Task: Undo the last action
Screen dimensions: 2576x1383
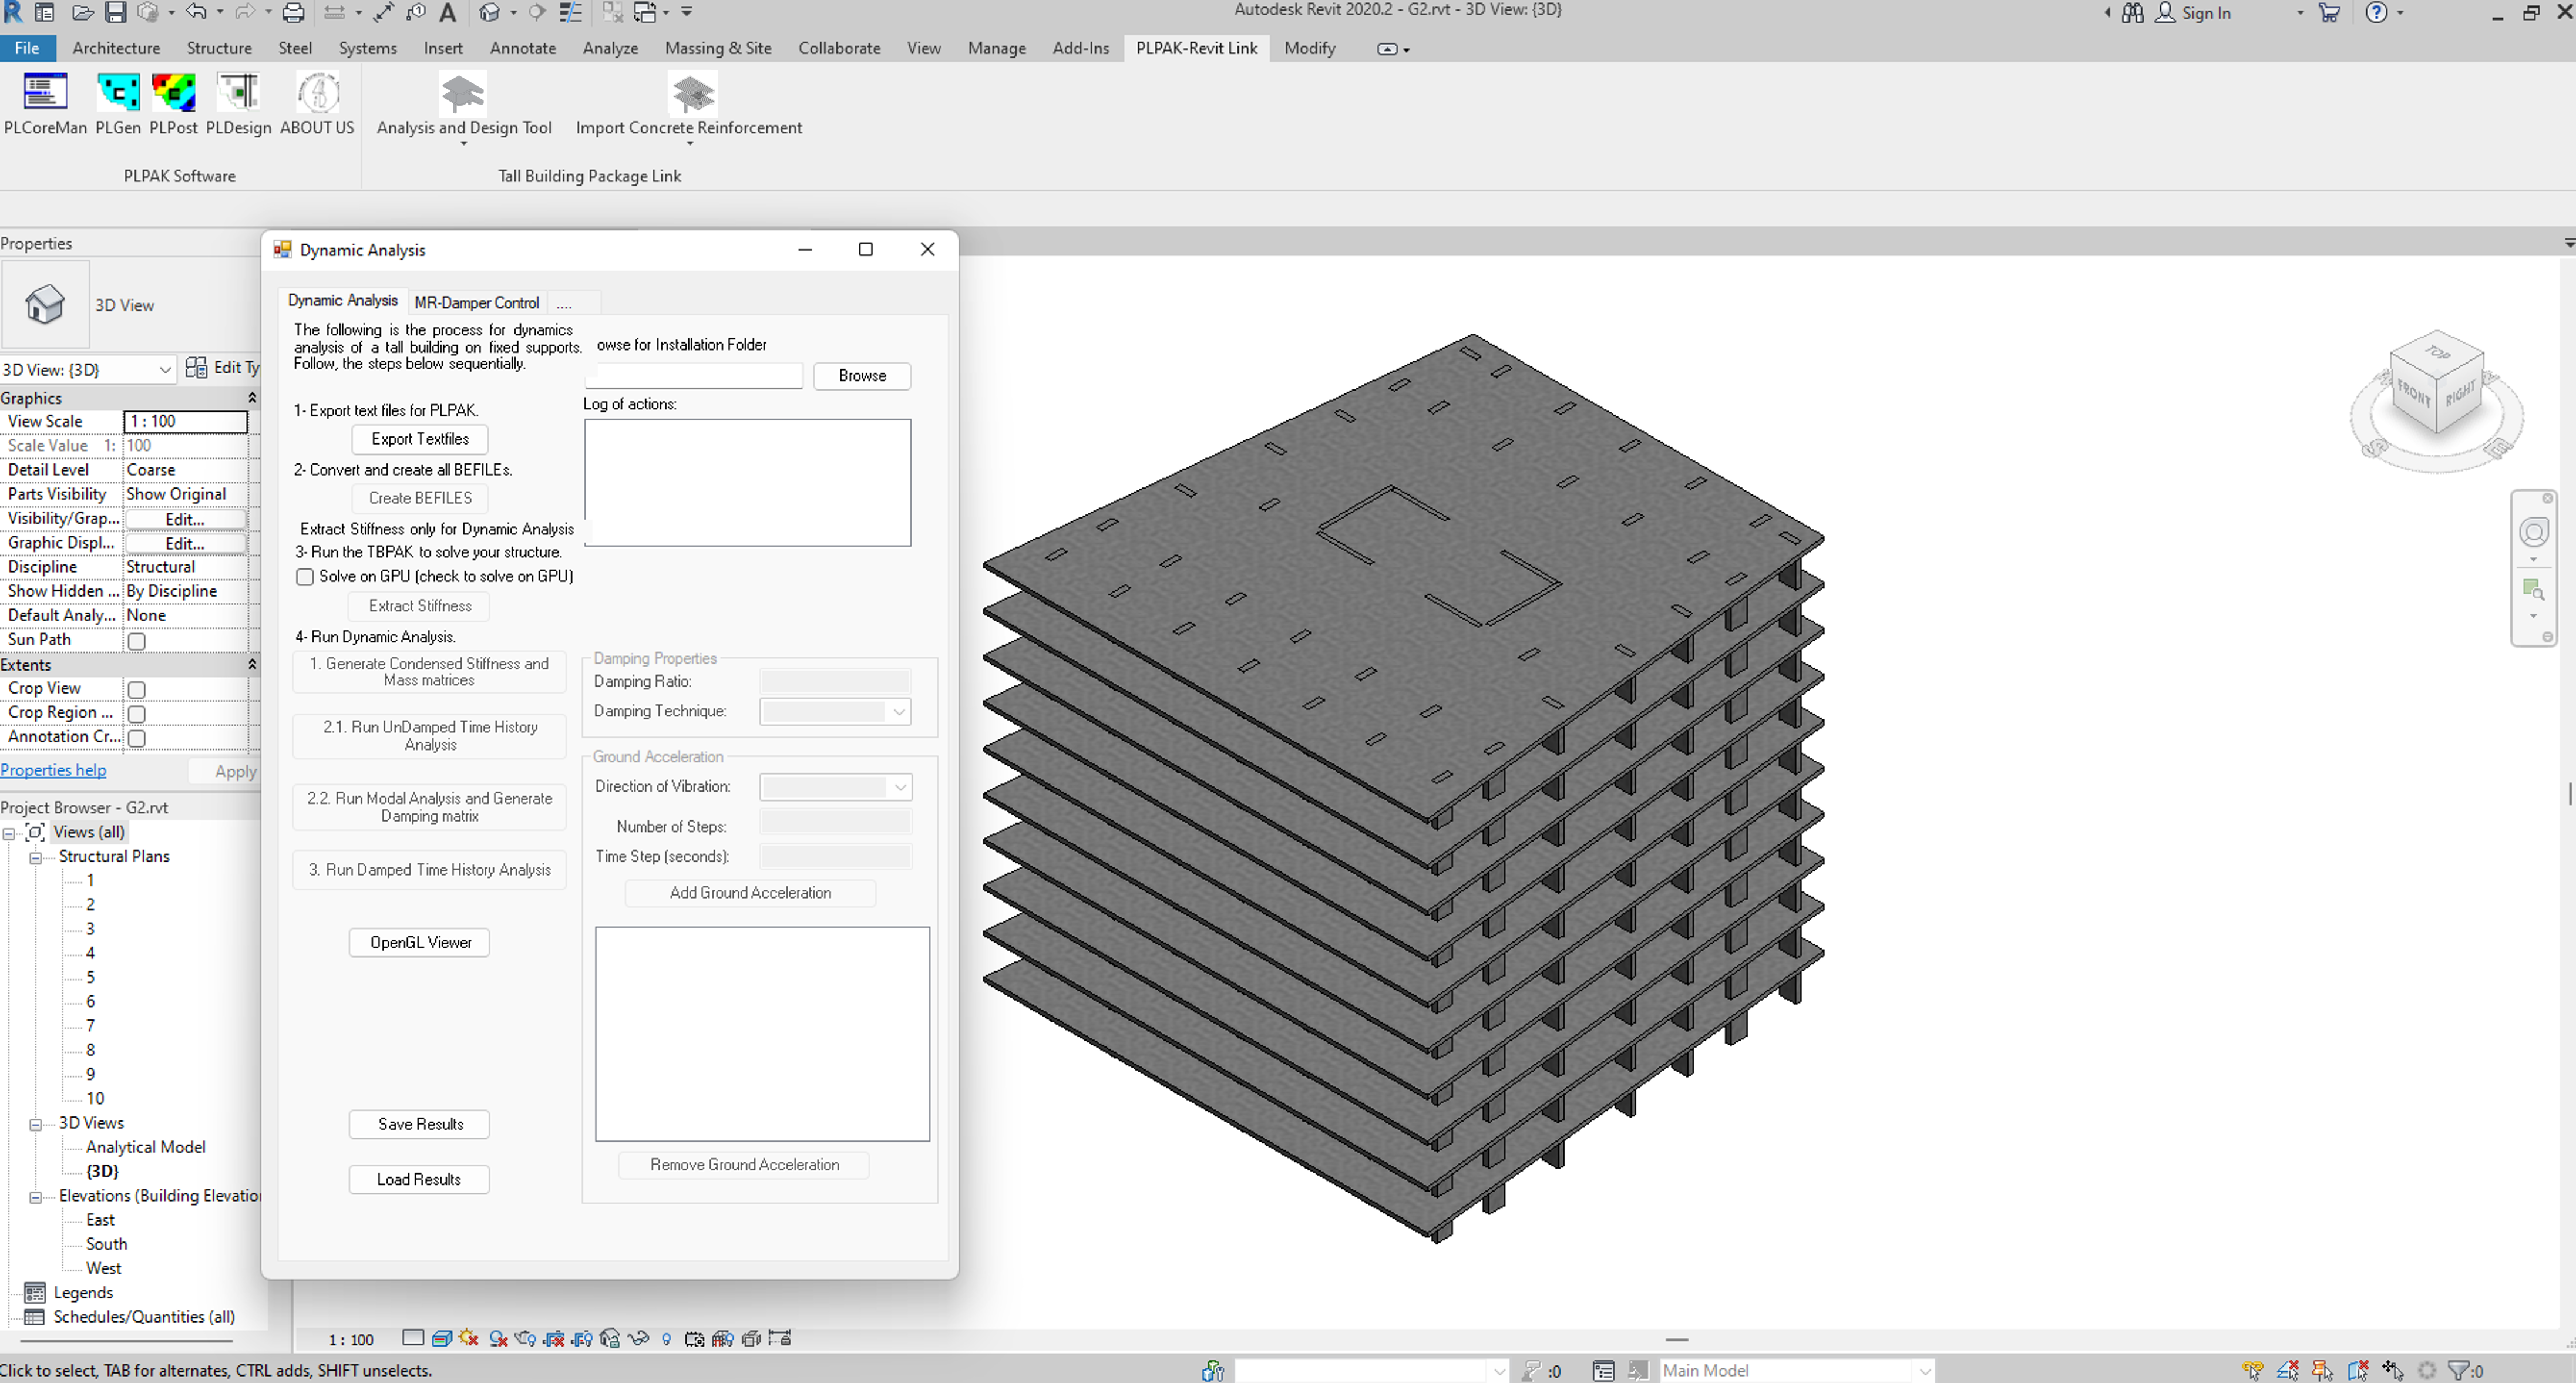Action: coord(197,13)
